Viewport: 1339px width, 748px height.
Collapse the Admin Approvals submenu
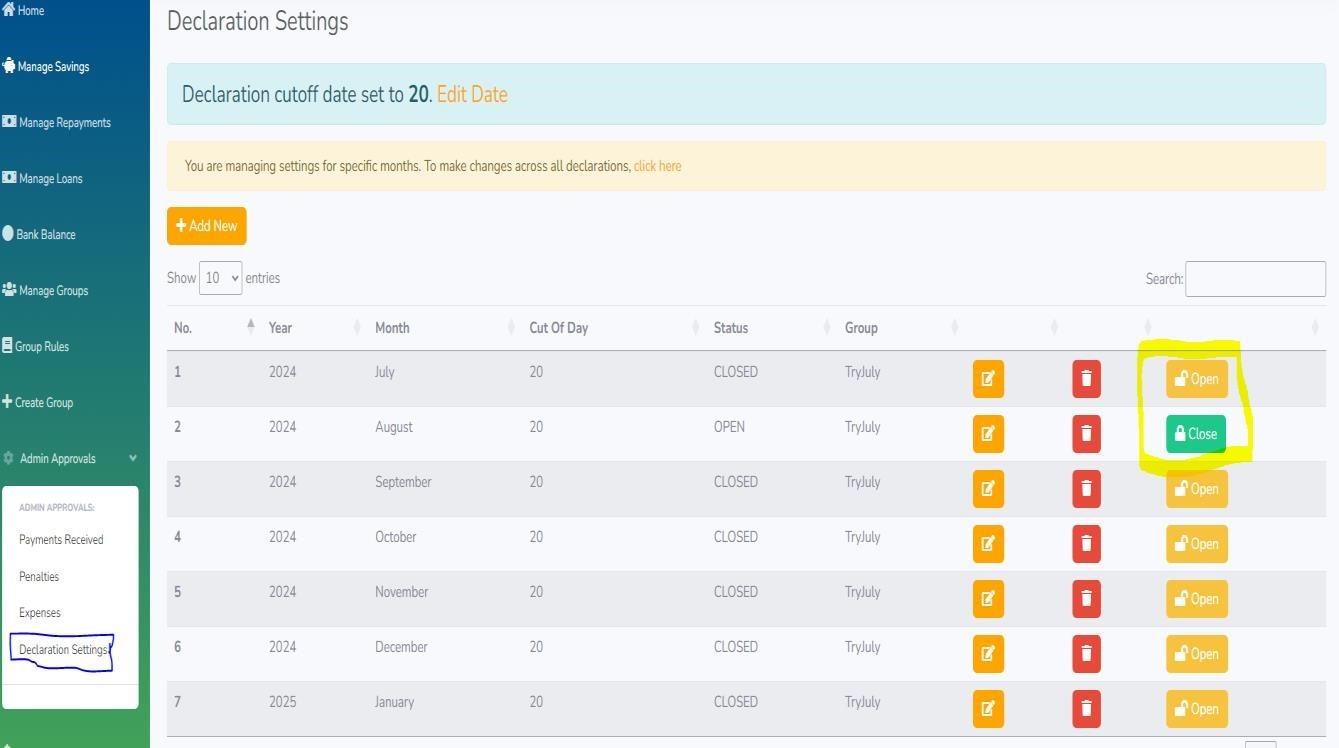[x=131, y=458]
